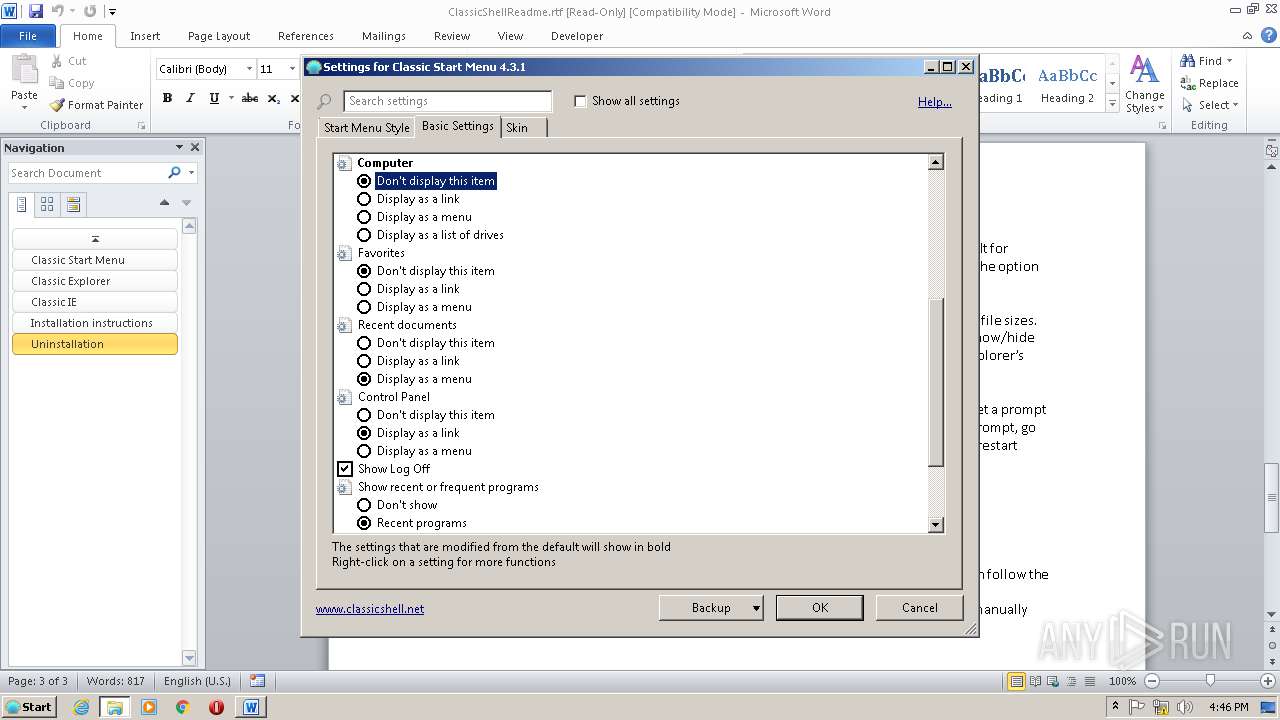This screenshot has height=720, width=1280.
Task: Click the Save icon in Word's quick access toolbar
Action: coord(36,11)
